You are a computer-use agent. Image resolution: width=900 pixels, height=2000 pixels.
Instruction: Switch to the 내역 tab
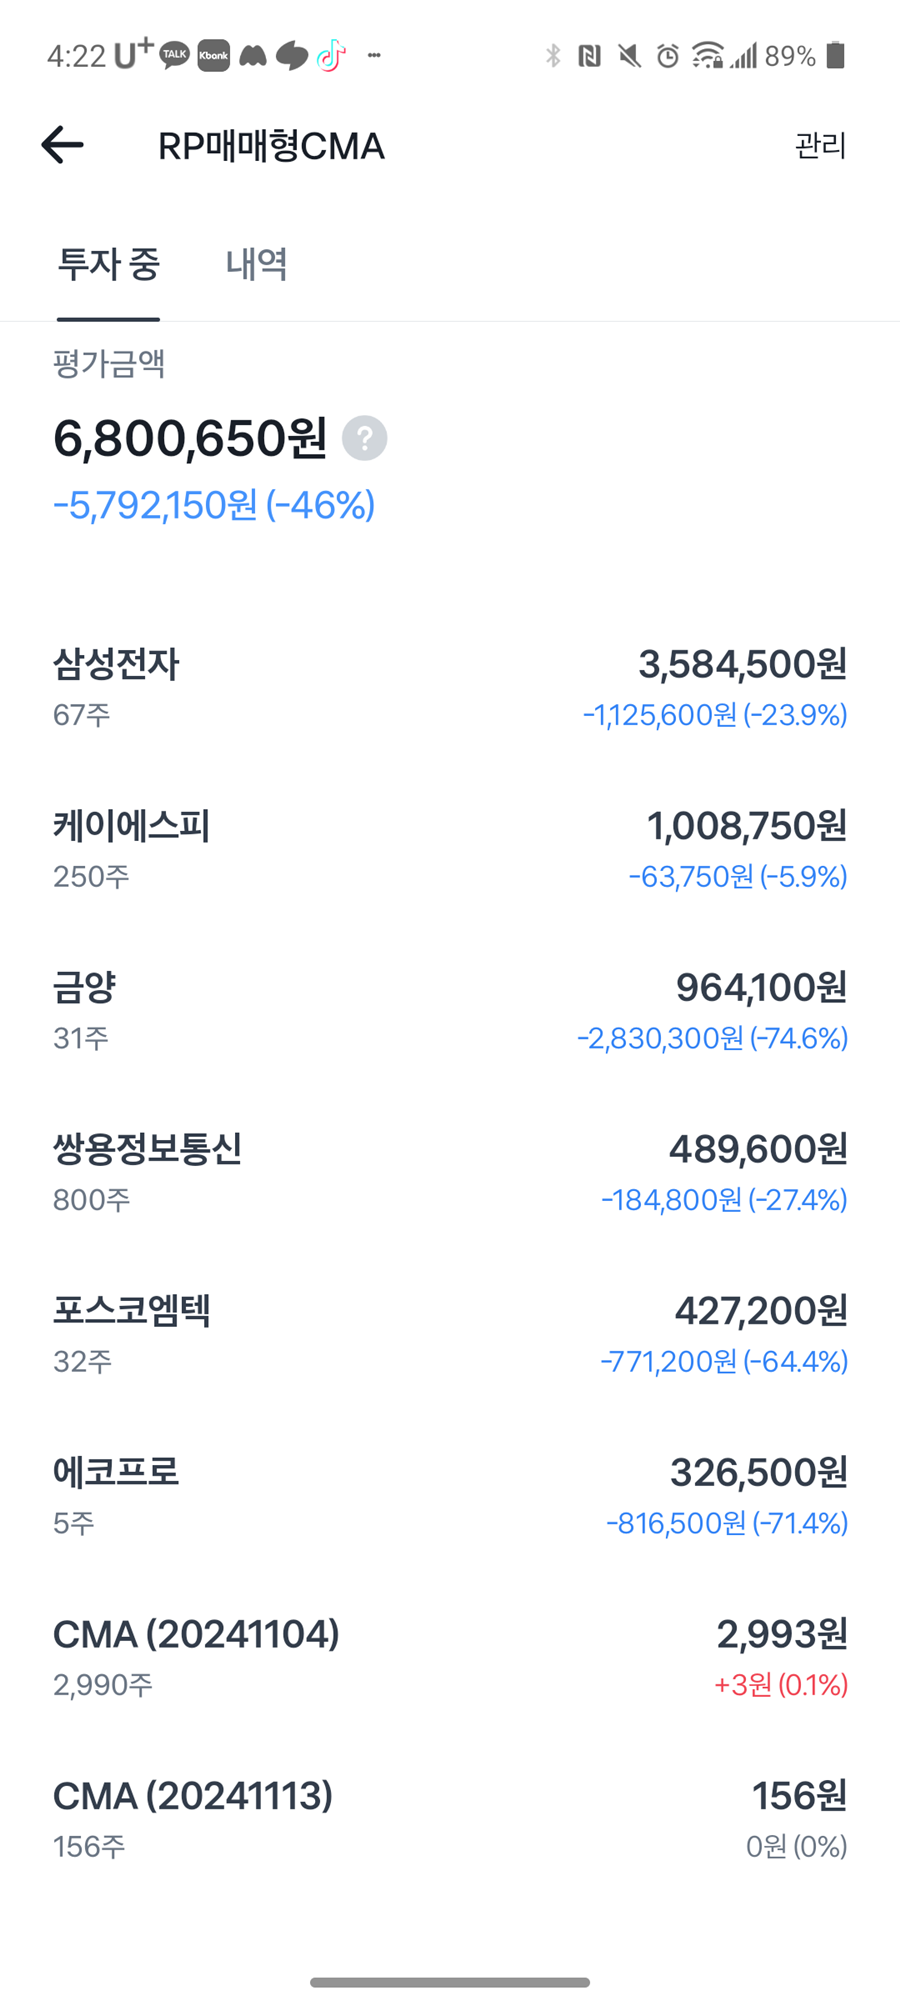click(x=256, y=264)
